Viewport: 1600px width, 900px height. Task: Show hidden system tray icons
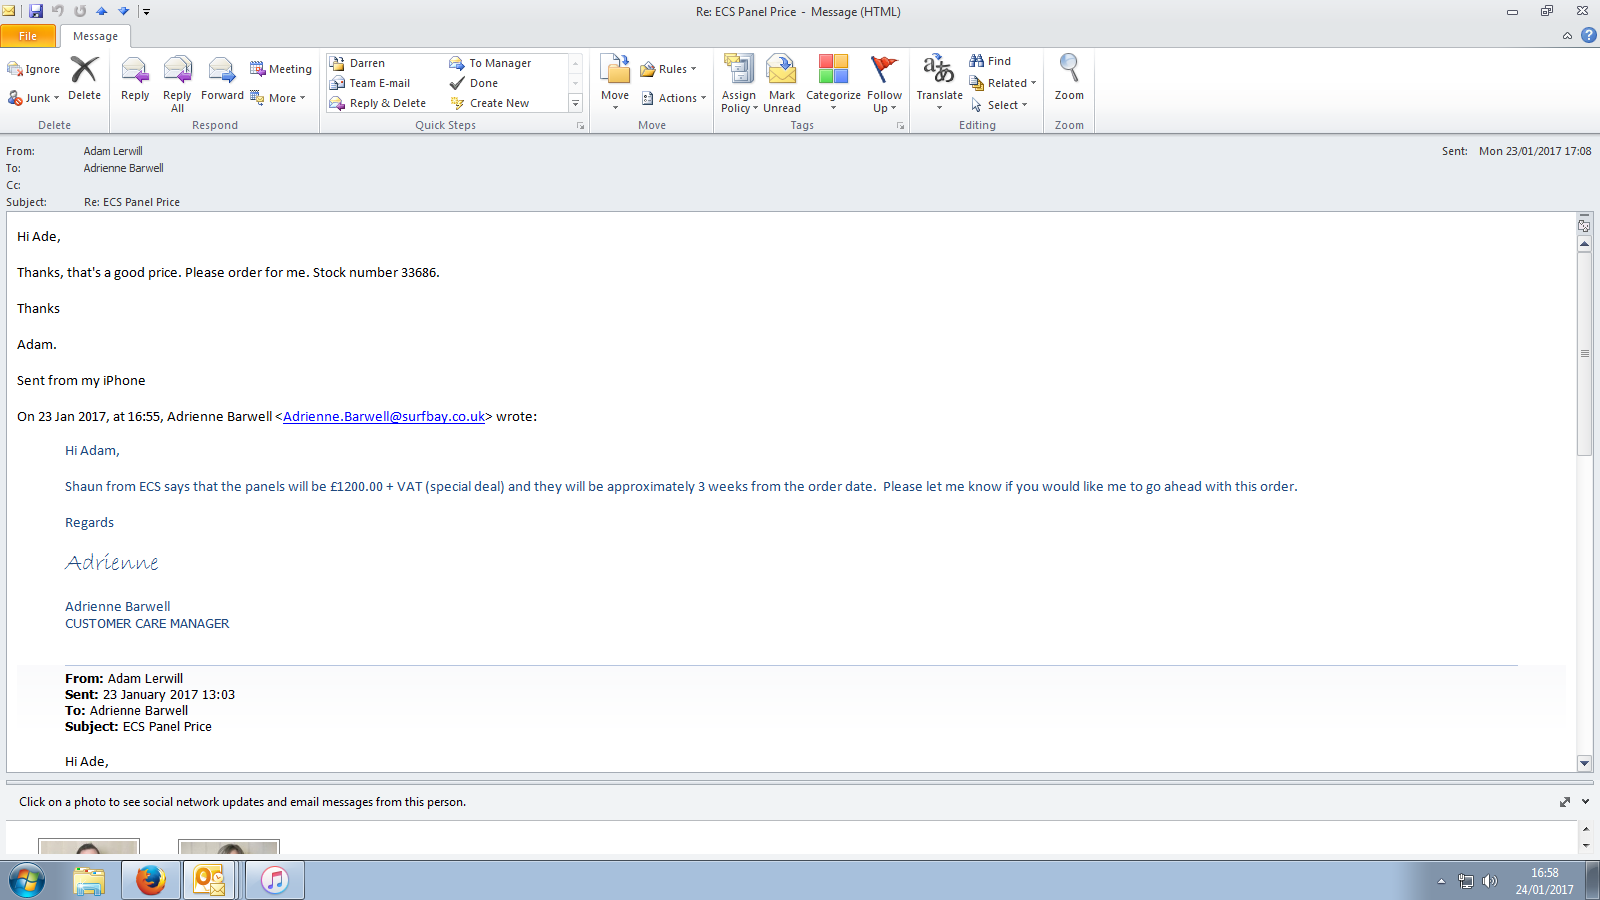1441,881
